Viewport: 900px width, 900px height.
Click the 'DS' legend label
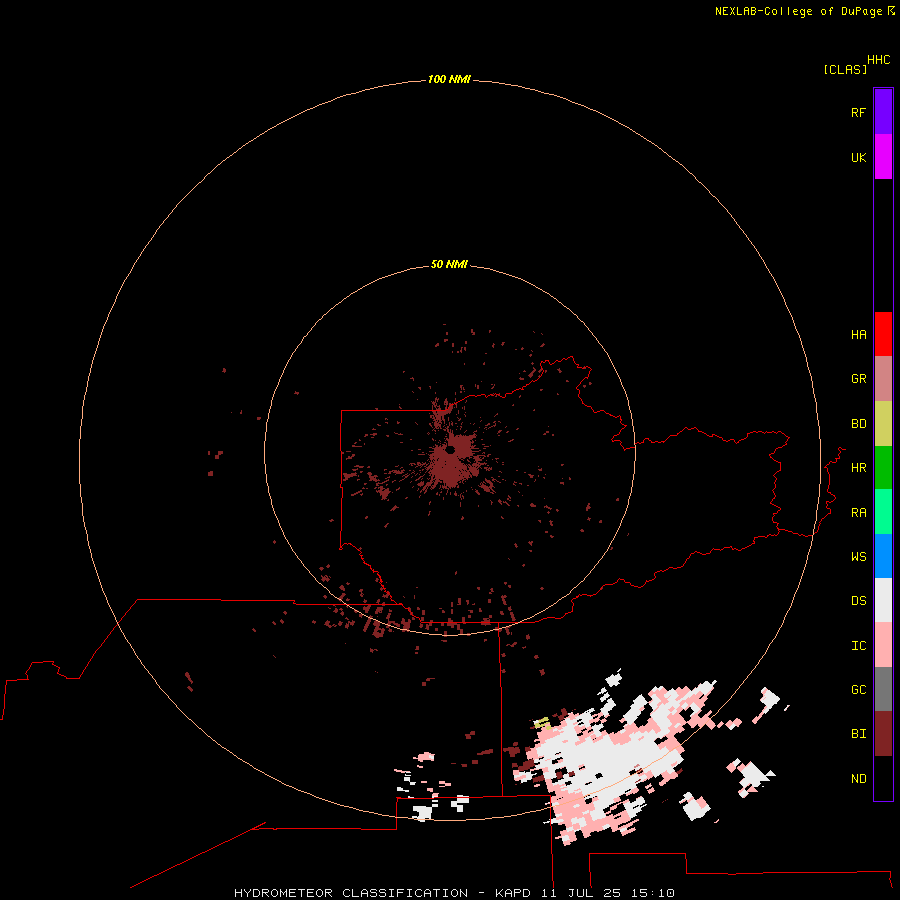(x=858, y=600)
